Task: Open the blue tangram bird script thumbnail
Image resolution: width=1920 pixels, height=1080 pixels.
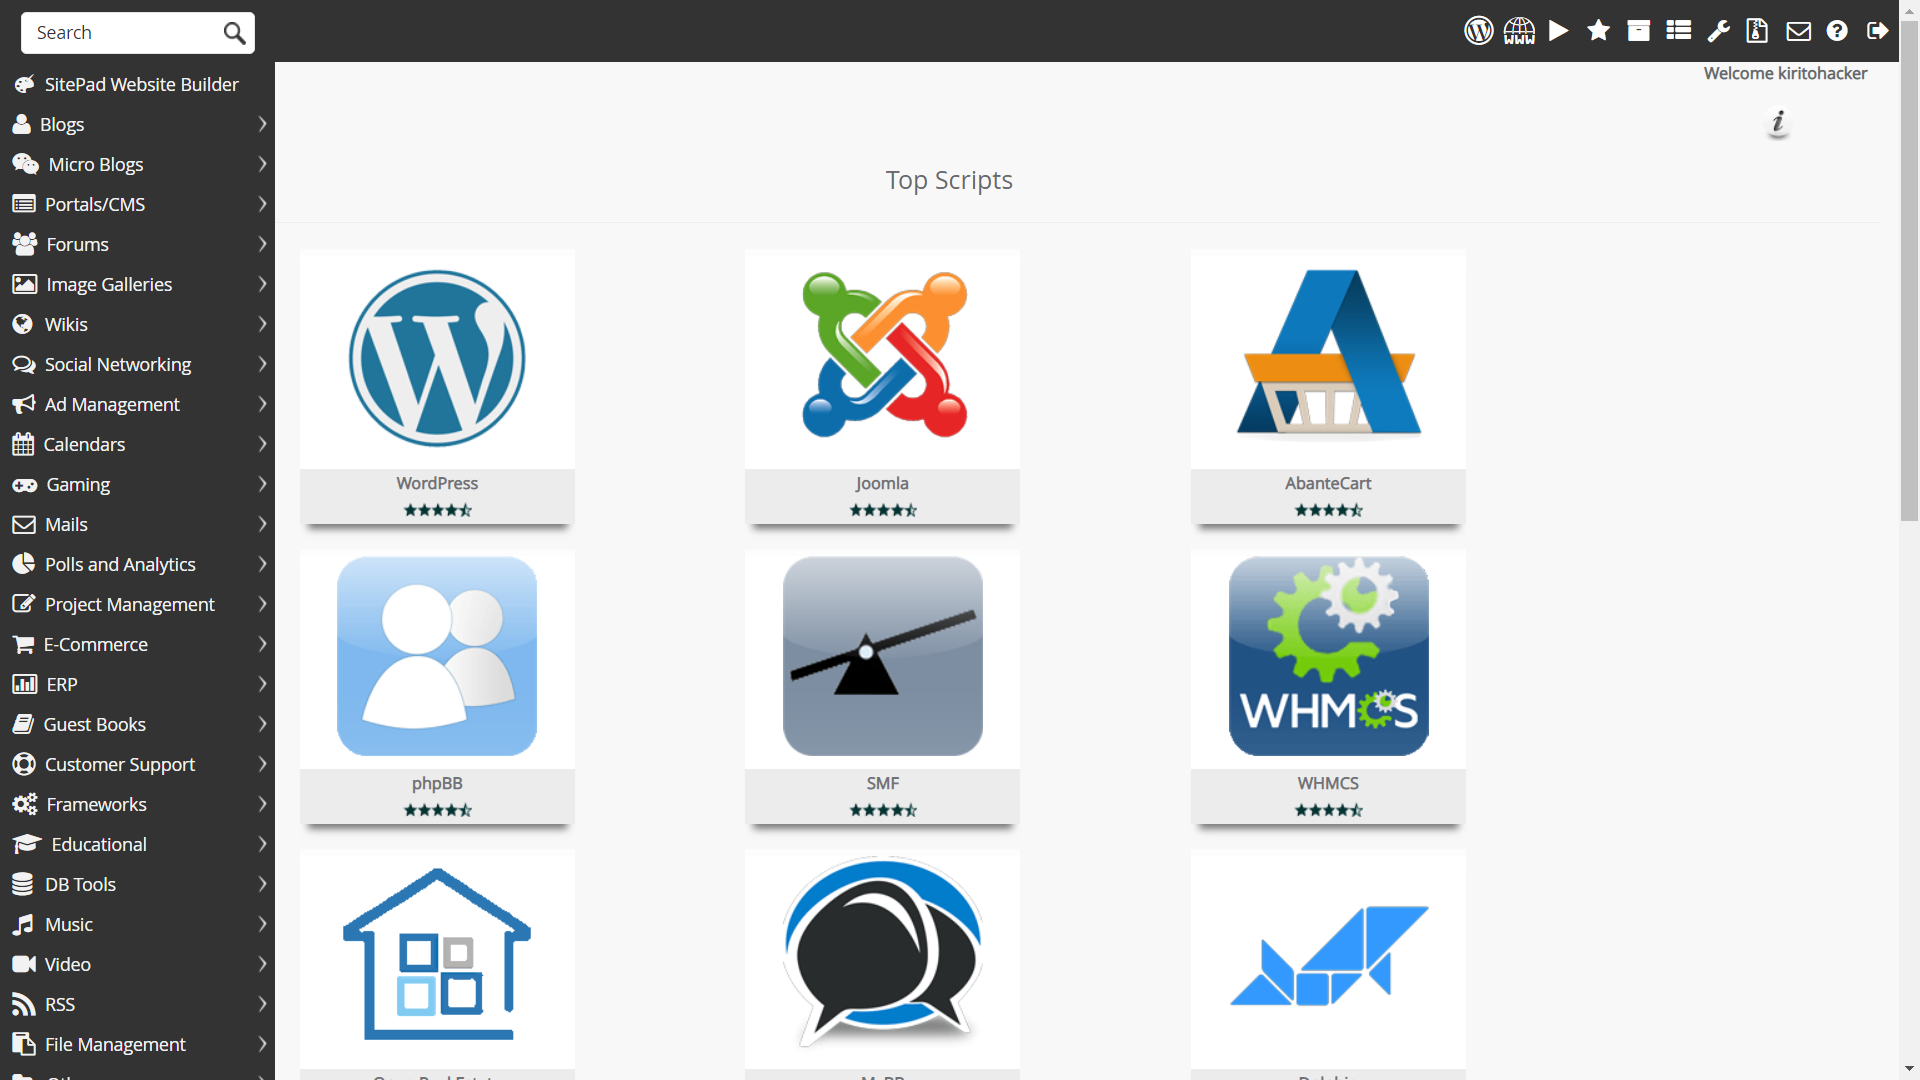Action: point(1328,957)
